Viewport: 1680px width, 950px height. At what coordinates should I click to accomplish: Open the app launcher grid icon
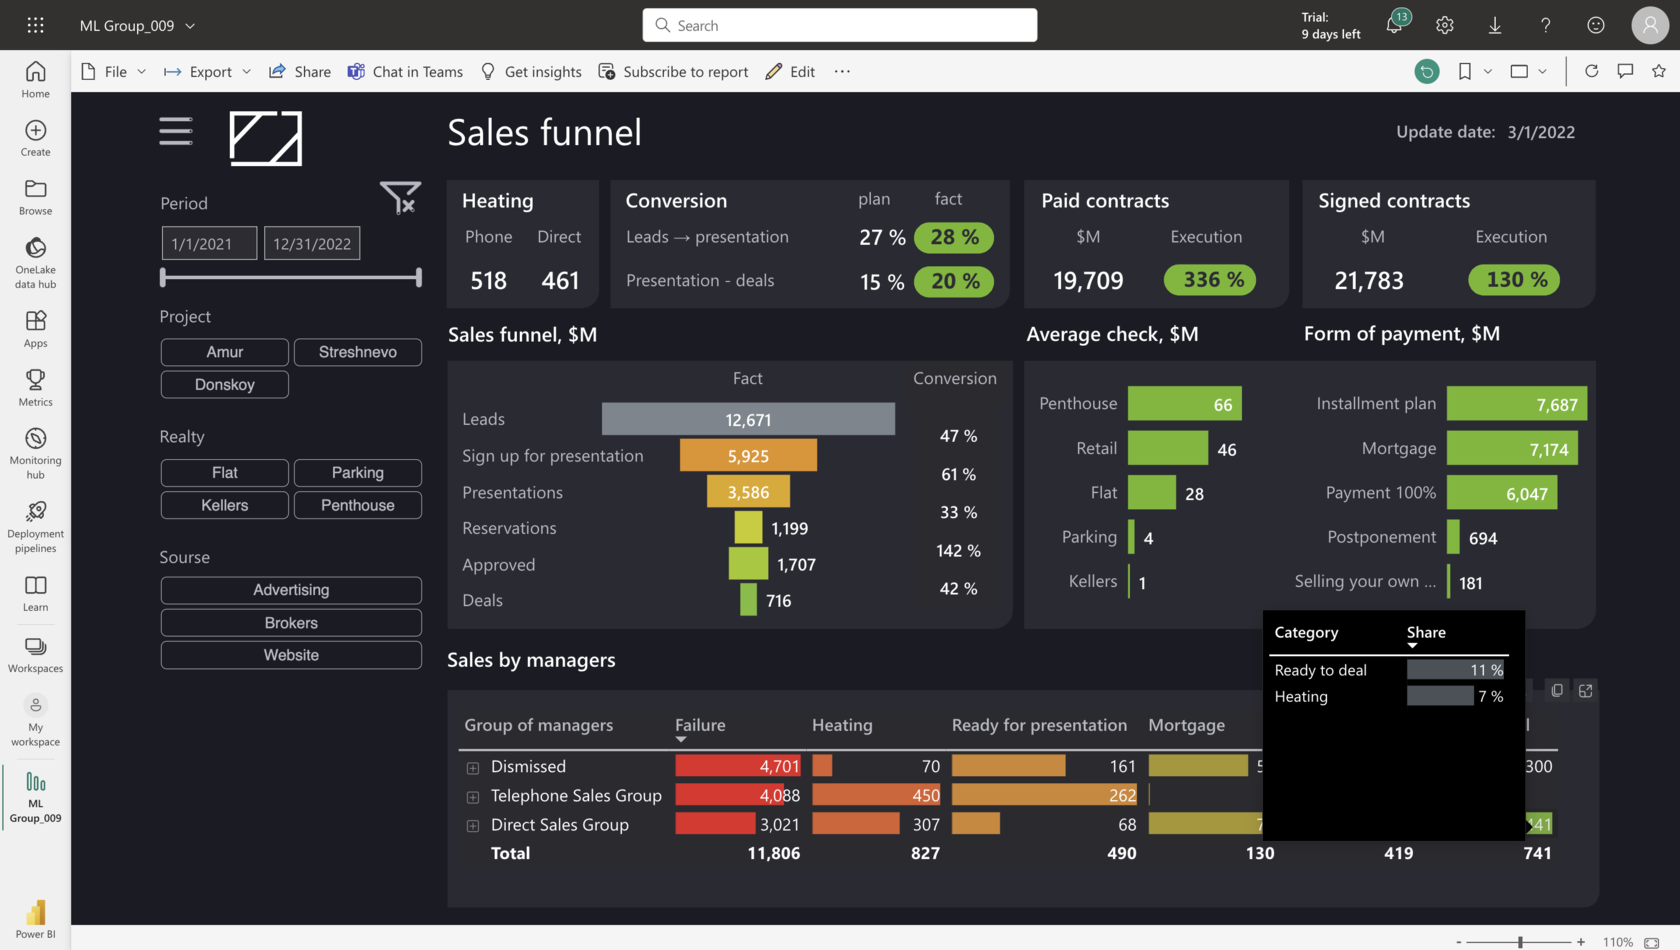pyautogui.click(x=35, y=25)
